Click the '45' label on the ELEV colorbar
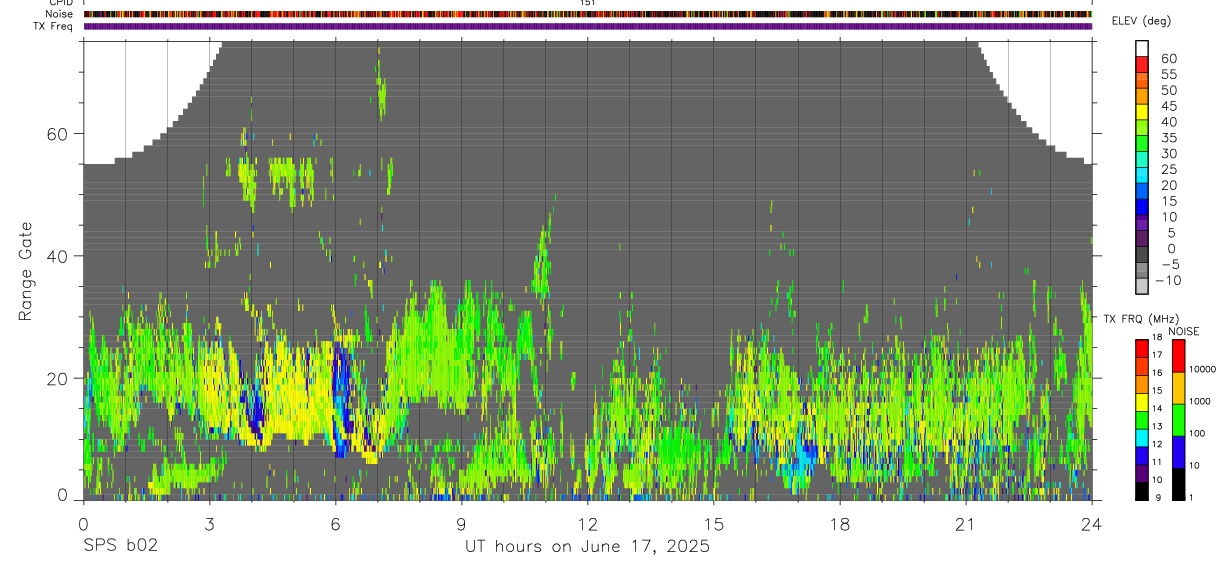The height and width of the screenshot is (567, 1228). (x=1167, y=106)
